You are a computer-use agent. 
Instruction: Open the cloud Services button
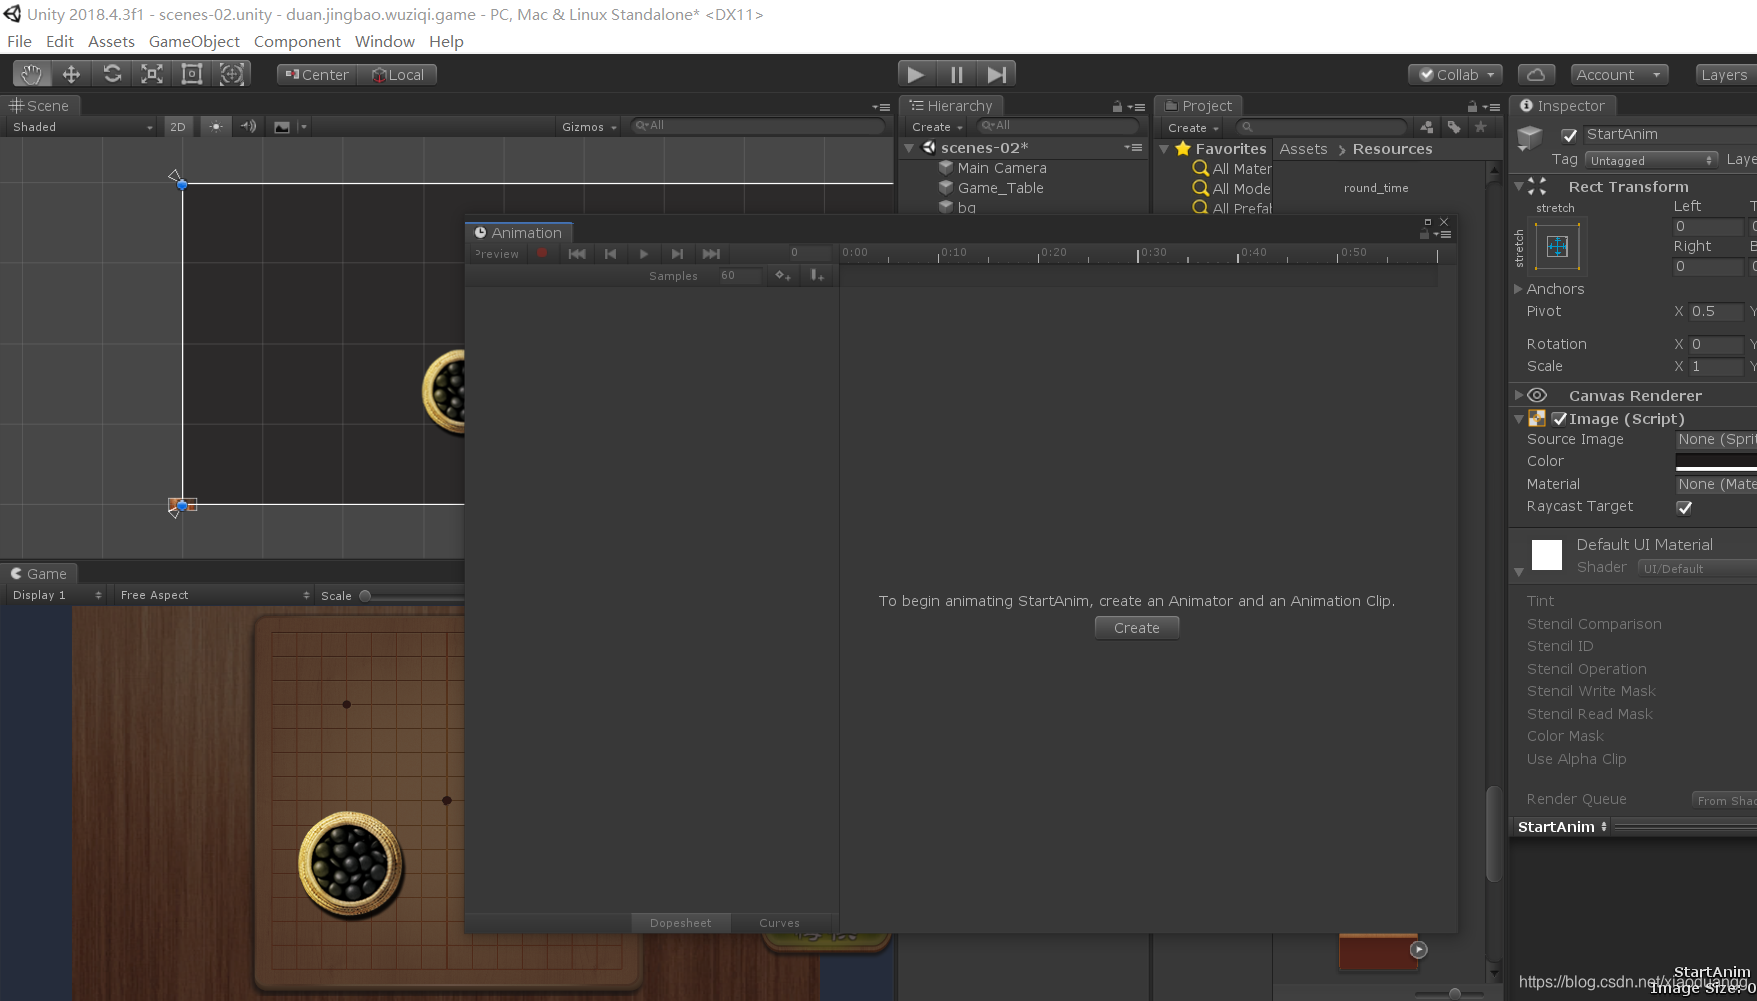1536,75
